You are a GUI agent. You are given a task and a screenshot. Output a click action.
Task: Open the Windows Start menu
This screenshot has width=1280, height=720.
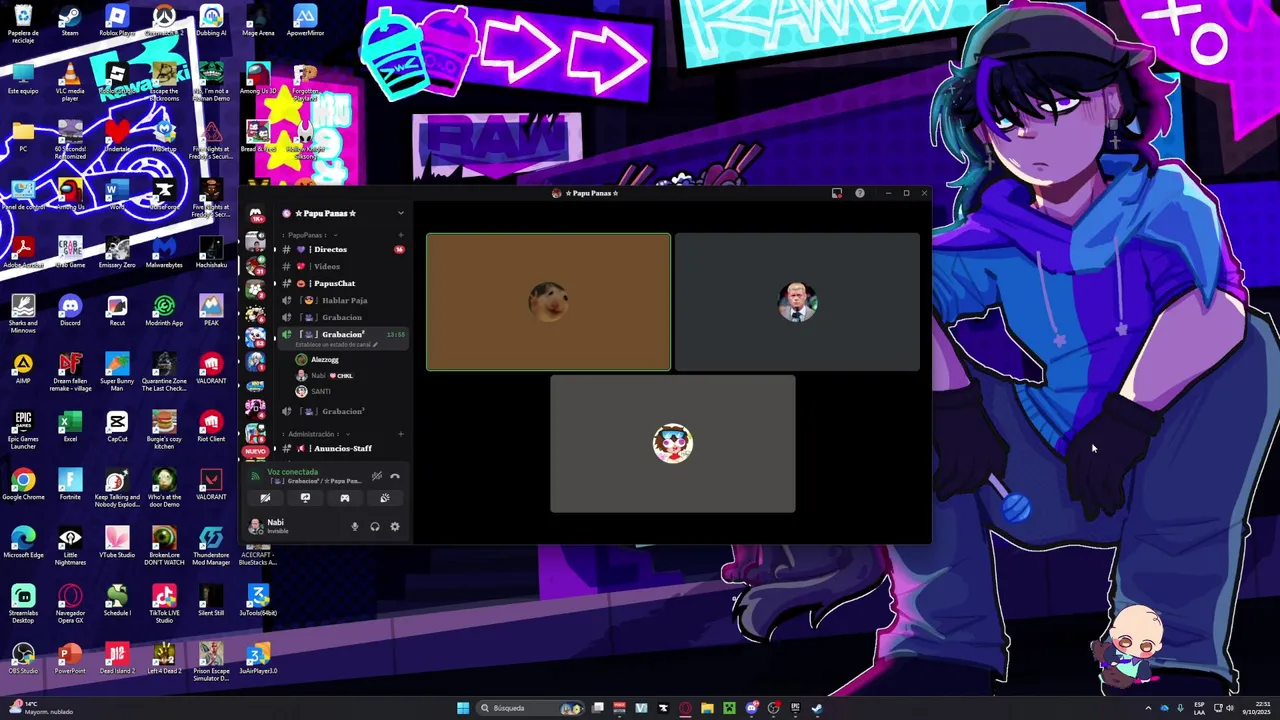[463, 708]
